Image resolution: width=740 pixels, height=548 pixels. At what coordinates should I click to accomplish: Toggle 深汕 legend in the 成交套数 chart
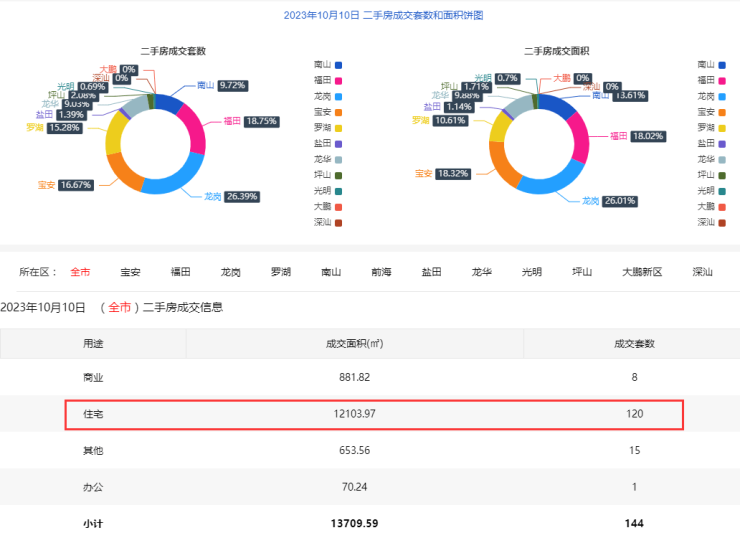(328, 222)
